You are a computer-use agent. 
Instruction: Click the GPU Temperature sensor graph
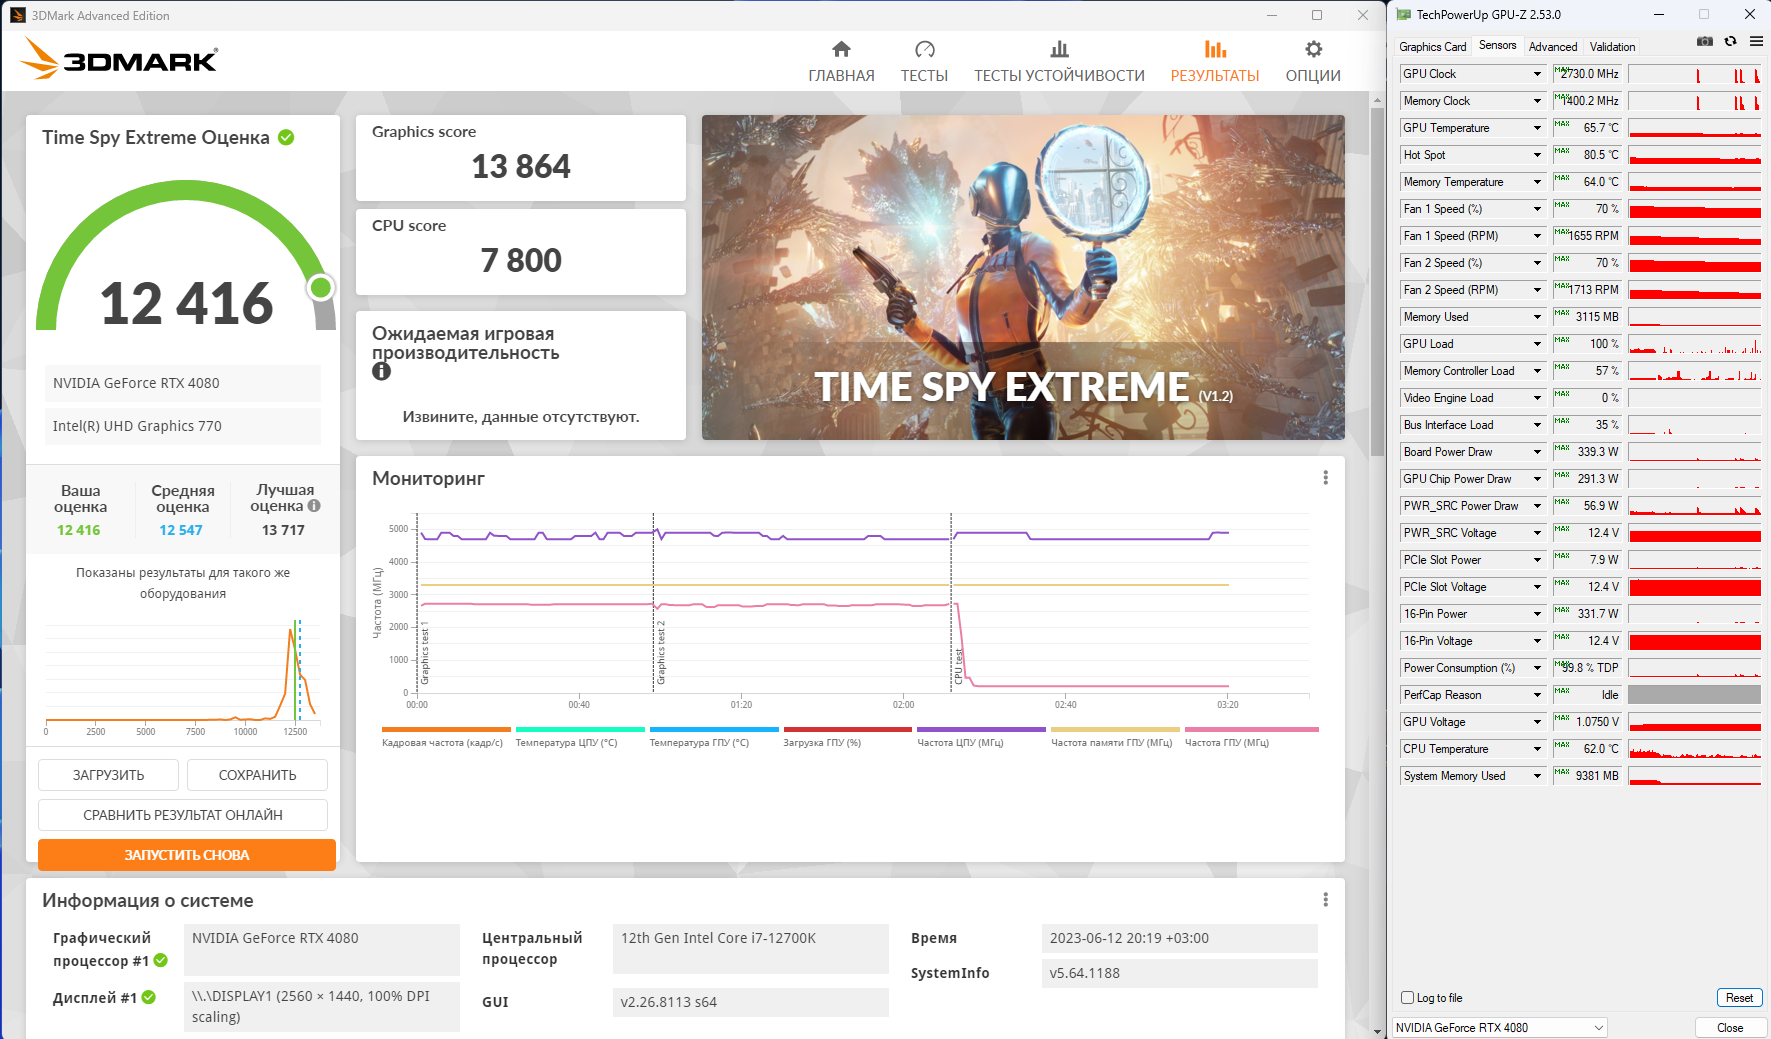click(1694, 128)
